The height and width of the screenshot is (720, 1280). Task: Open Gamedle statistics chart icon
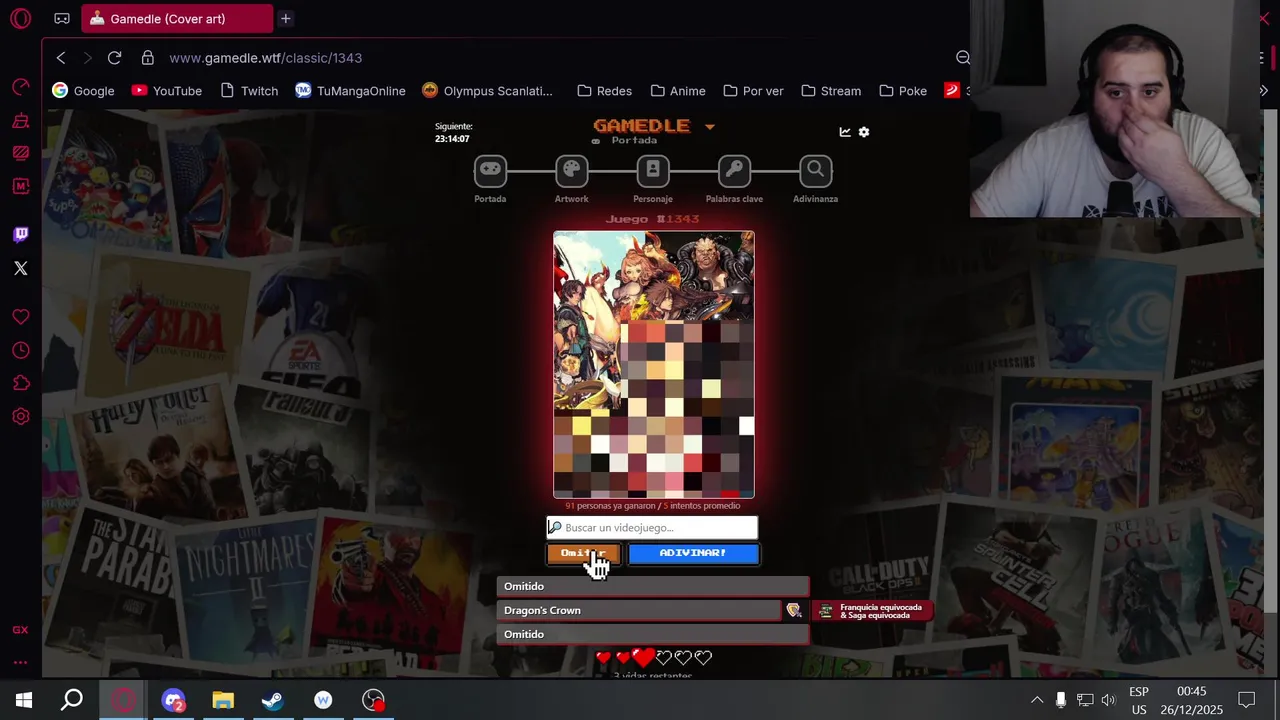(845, 132)
